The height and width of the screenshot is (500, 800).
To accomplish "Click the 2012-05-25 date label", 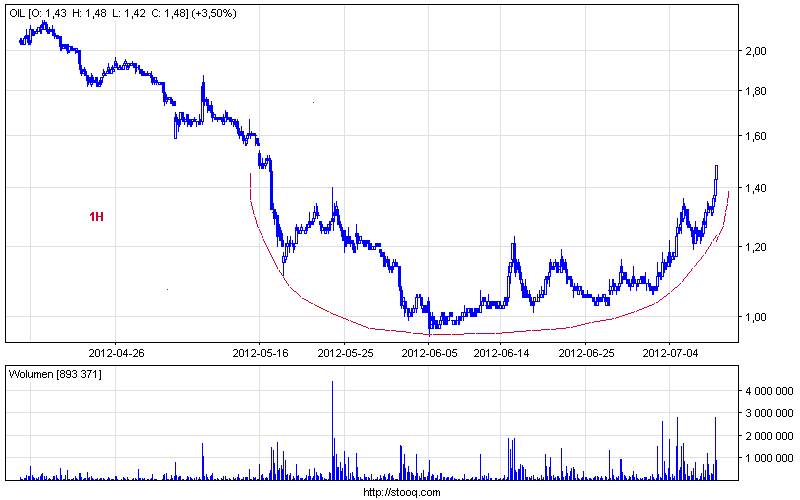I will [x=345, y=353].
